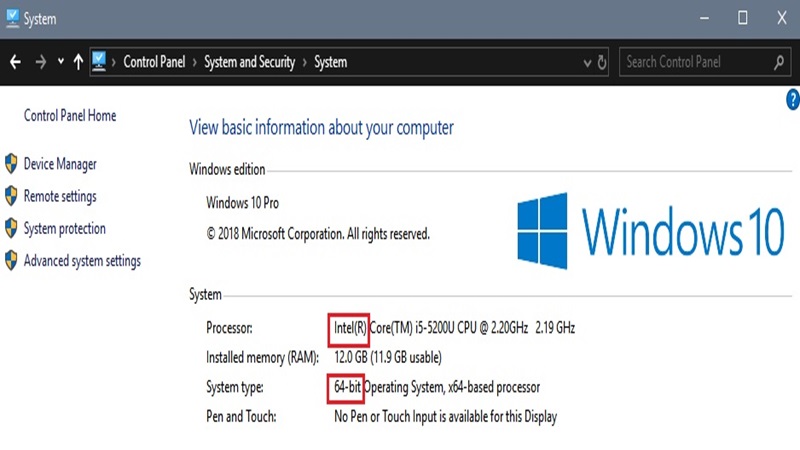Click the Processor: label

[x=229, y=328]
